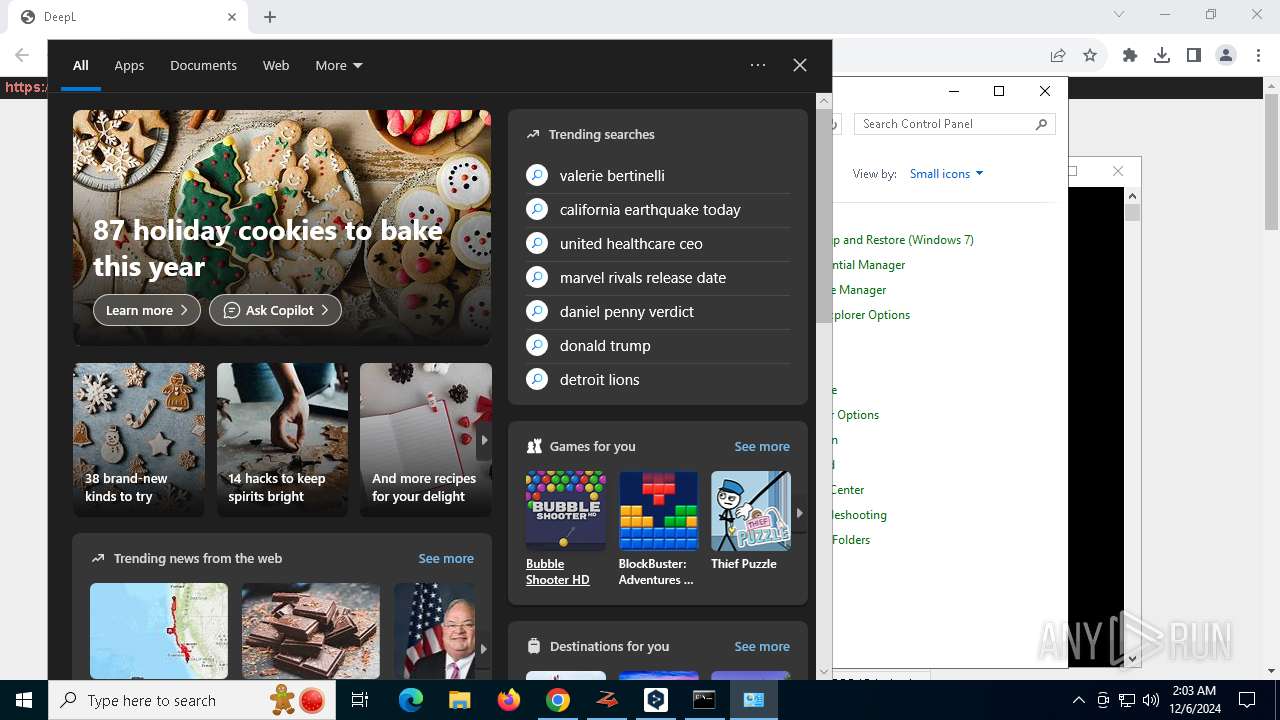Switch to the Apps search tab
This screenshot has width=1280, height=720.
point(129,65)
